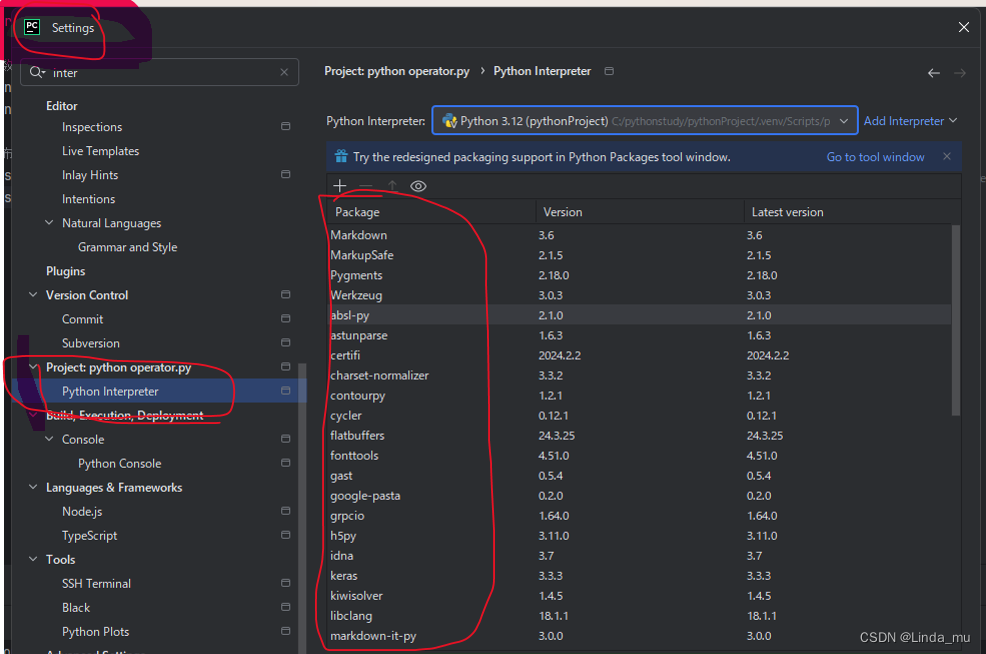986x654 pixels.
Task: Collapse the Project: python operator.py section
Action: pos(33,367)
